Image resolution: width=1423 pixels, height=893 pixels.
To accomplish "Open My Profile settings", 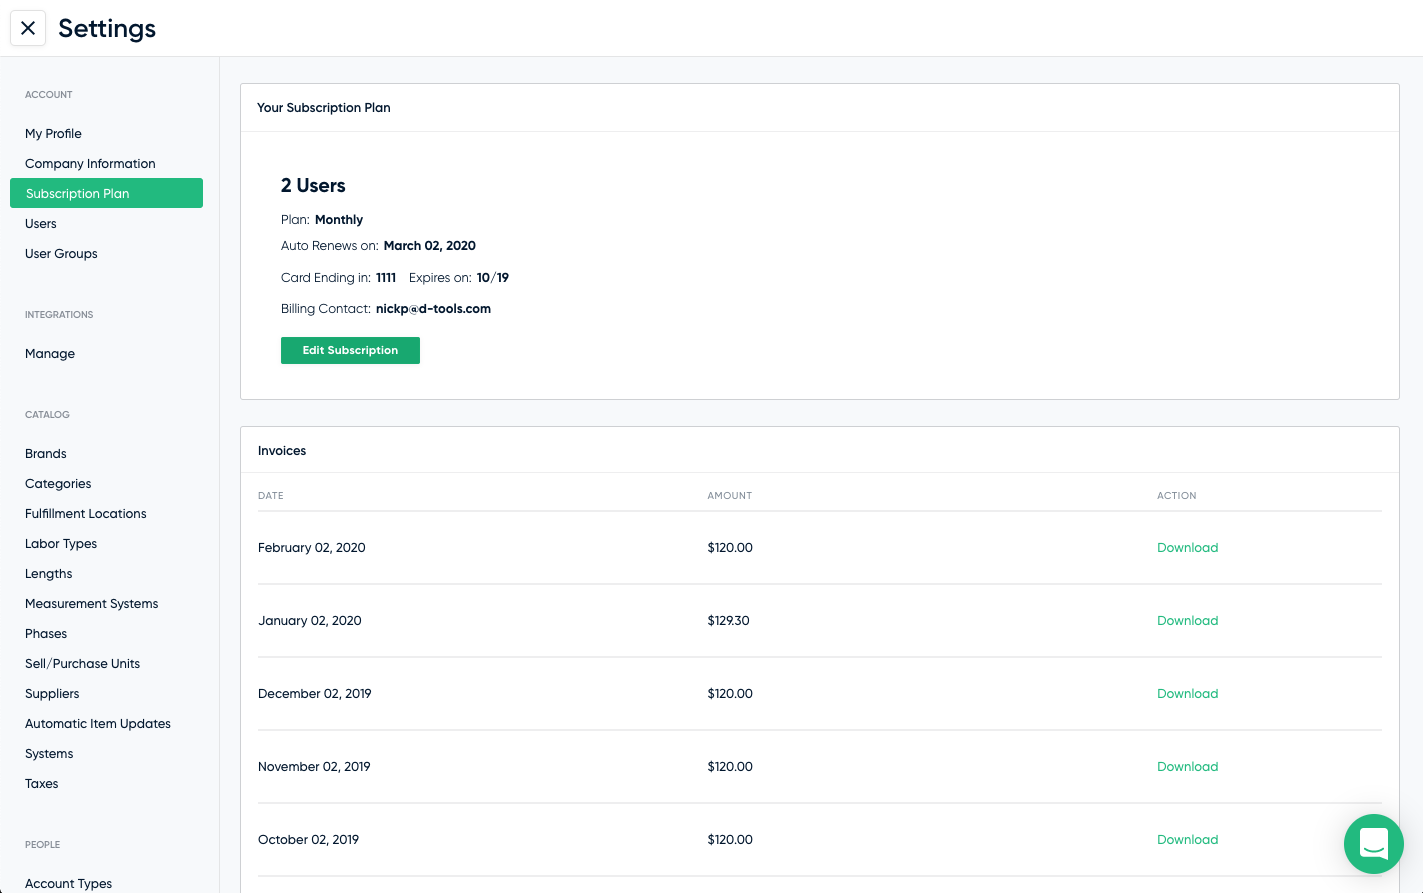I will tap(53, 133).
